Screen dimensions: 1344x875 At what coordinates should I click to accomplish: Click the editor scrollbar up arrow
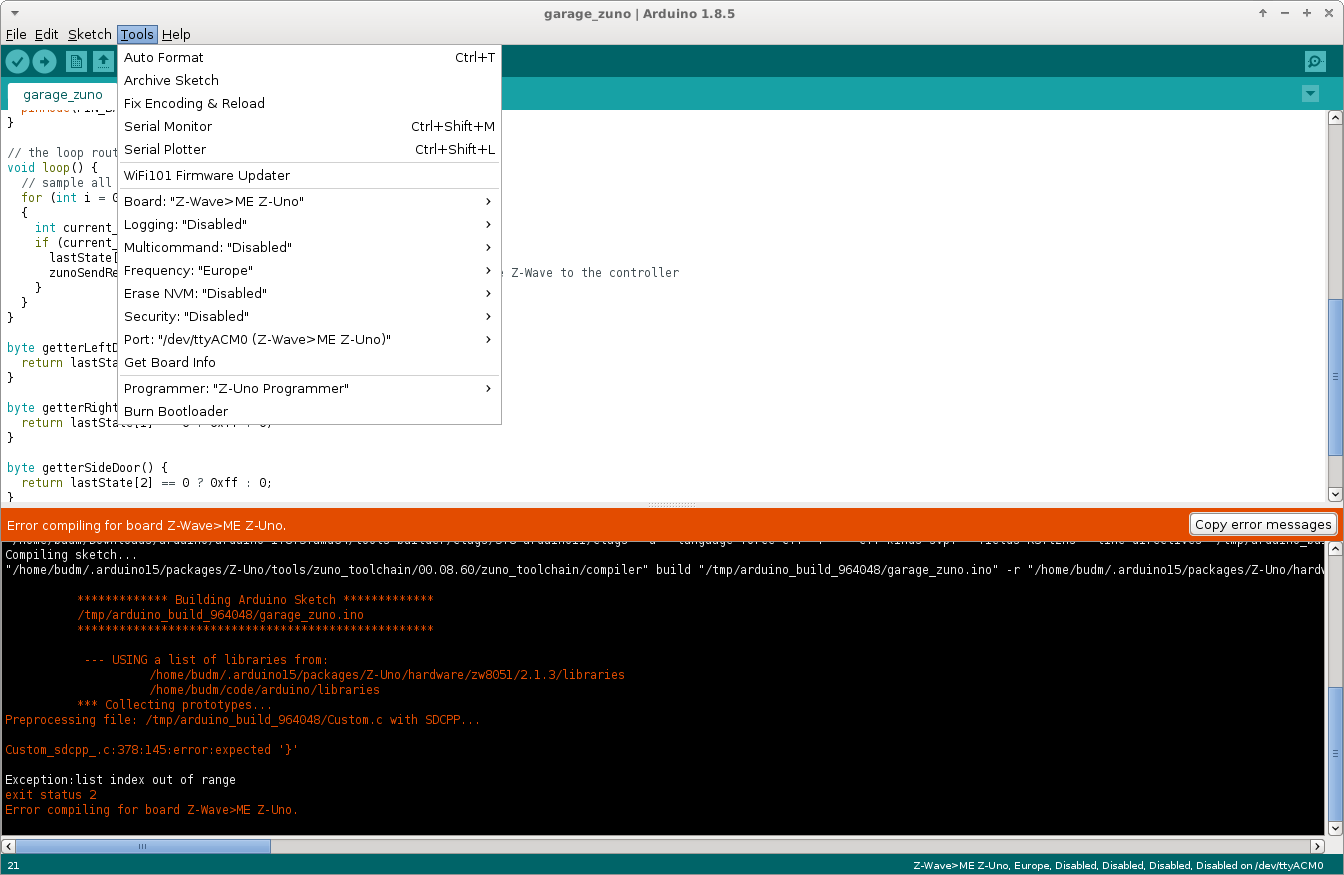[1335, 118]
